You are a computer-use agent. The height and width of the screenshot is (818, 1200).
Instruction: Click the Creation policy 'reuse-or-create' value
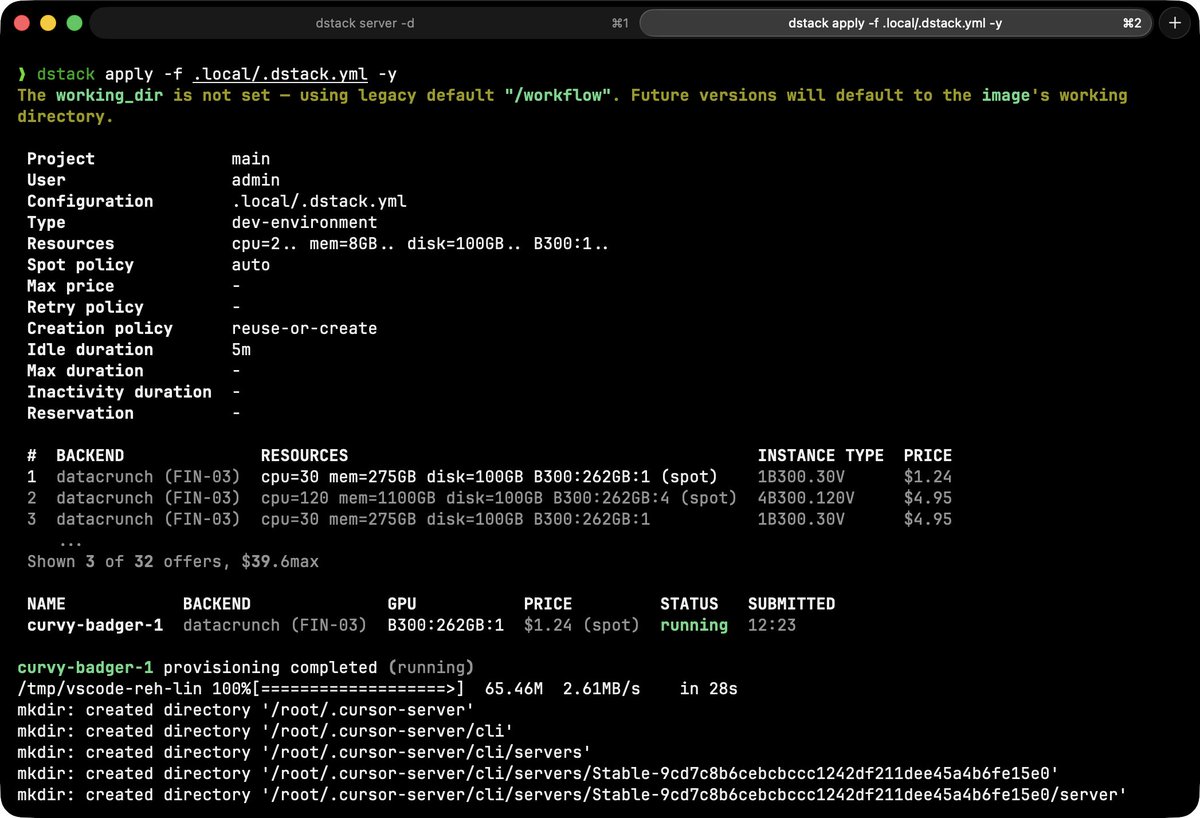coord(305,328)
